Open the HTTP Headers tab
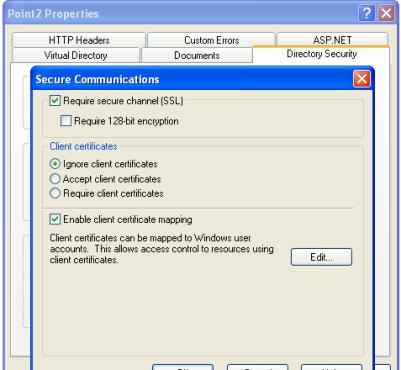Image resolution: width=401 pixels, height=370 pixels. pos(79,40)
